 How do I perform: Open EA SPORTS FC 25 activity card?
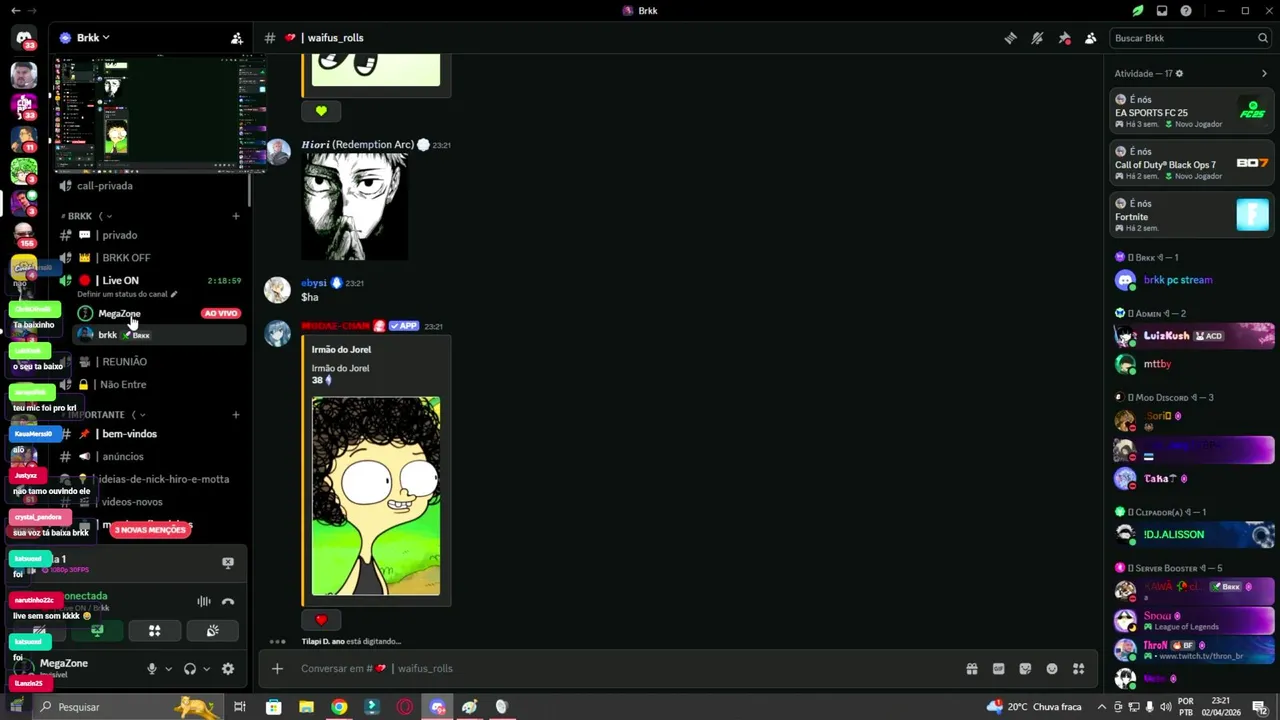pyautogui.click(x=1192, y=111)
